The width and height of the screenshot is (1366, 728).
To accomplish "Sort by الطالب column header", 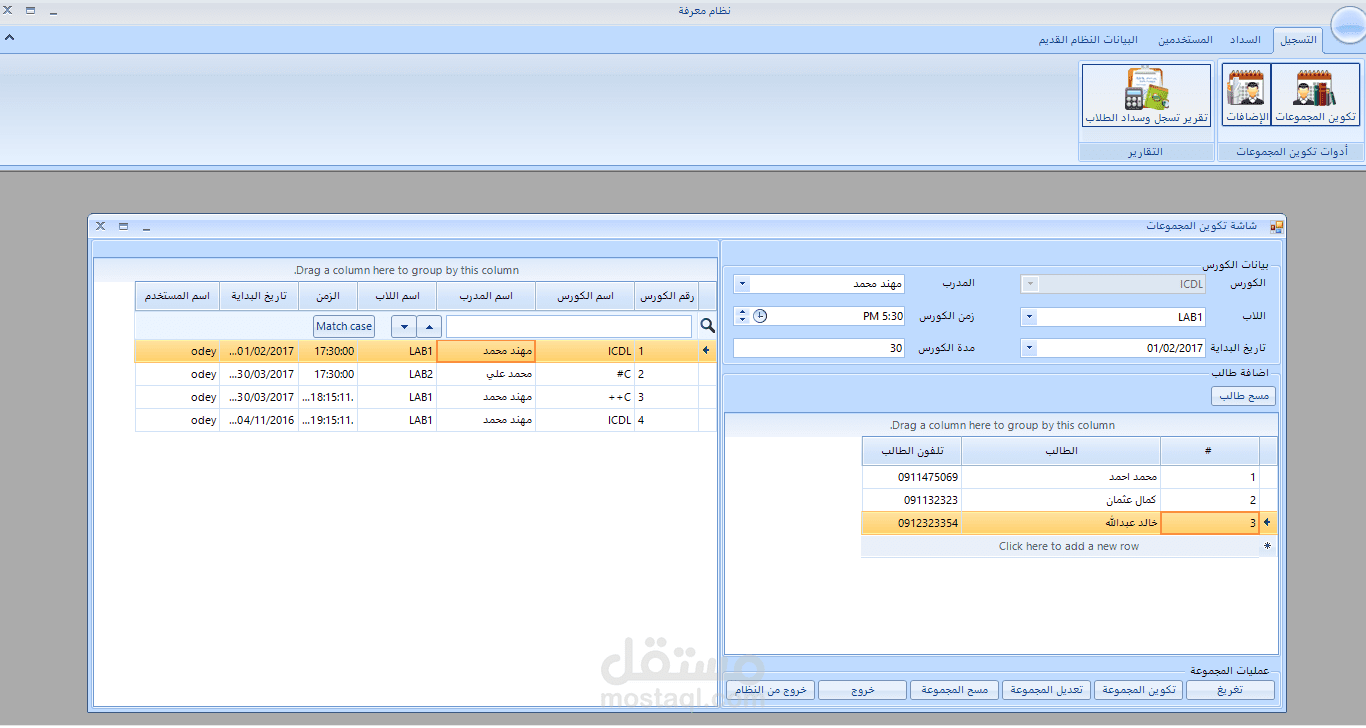I will pos(1061,451).
